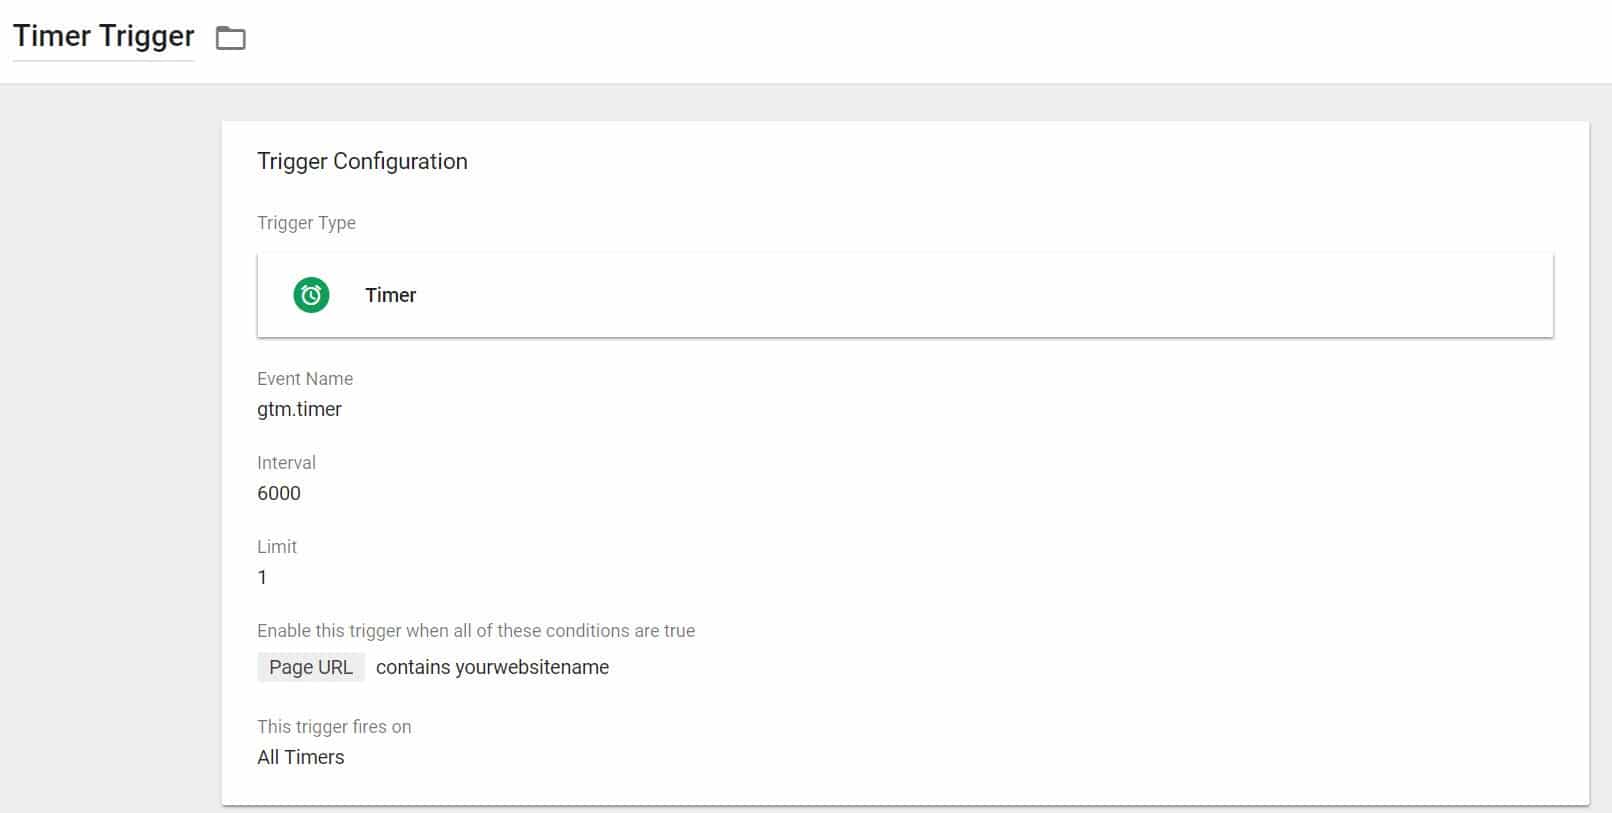Viewport: 1612px width, 813px height.
Task: Select the contains yourwebsitename condition text
Action: [x=492, y=667]
